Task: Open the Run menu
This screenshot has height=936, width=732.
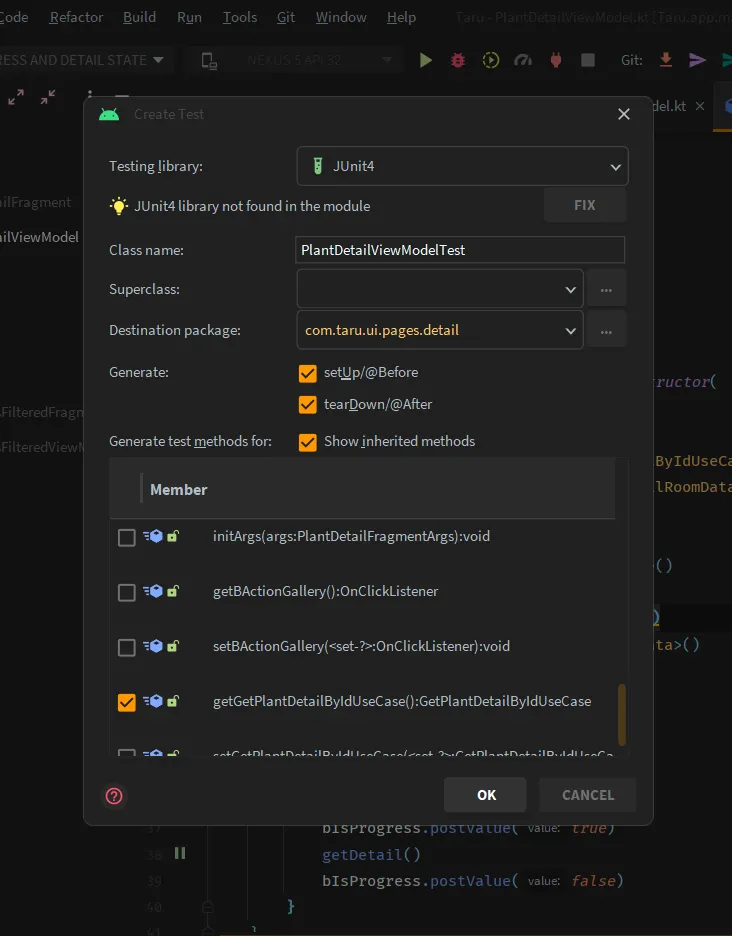Action: (x=189, y=17)
